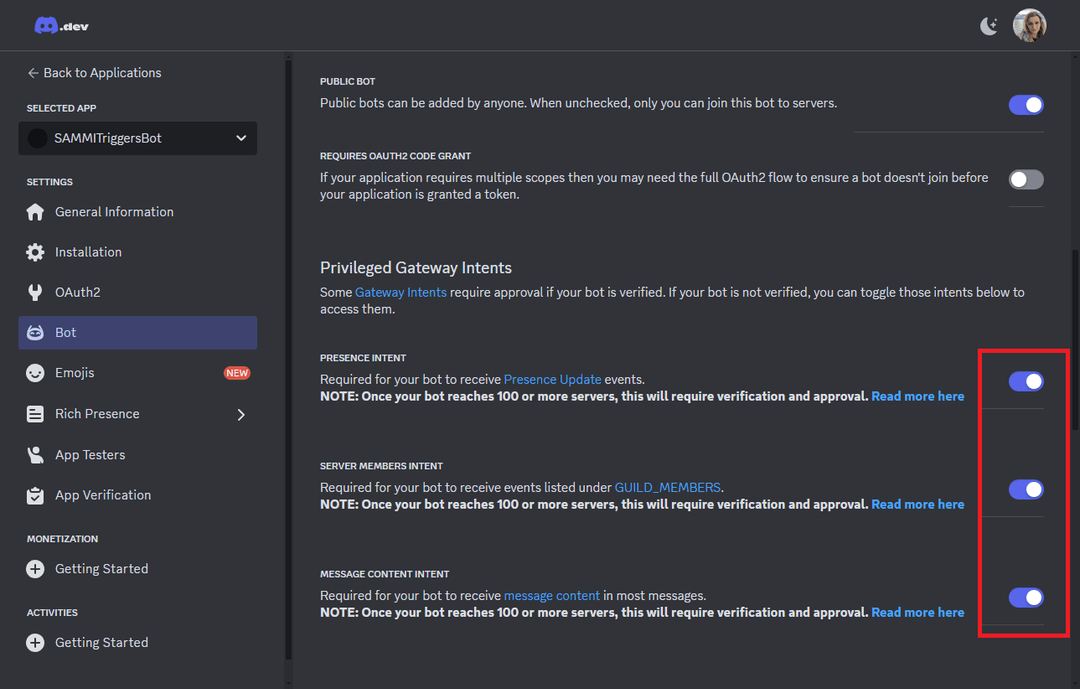This screenshot has height=689, width=1080.
Task: Disable the Public Bot toggle
Action: (1026, 105)
